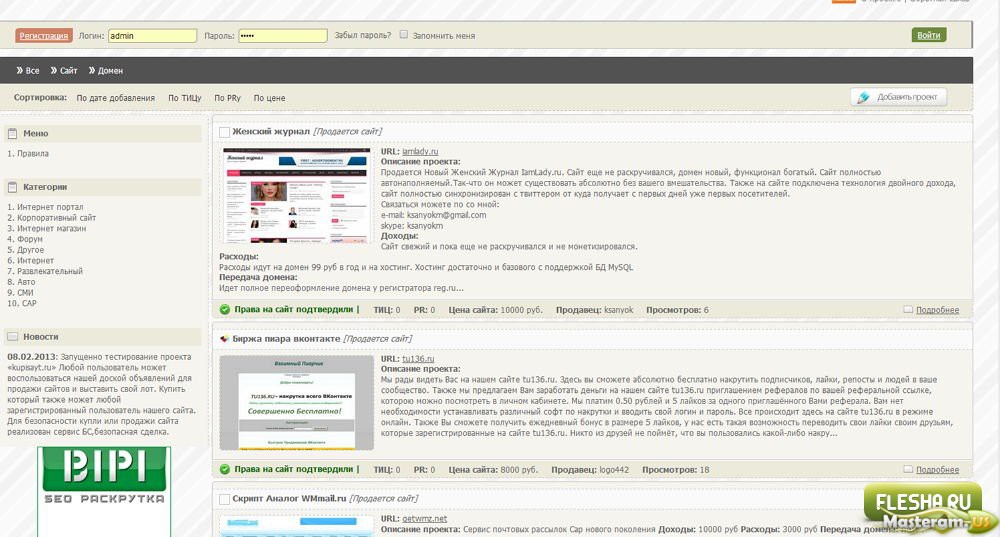Click seller name logo442
Viewport: 1000px width, 537px height.
pyautogui.click(x=614, y=469)
